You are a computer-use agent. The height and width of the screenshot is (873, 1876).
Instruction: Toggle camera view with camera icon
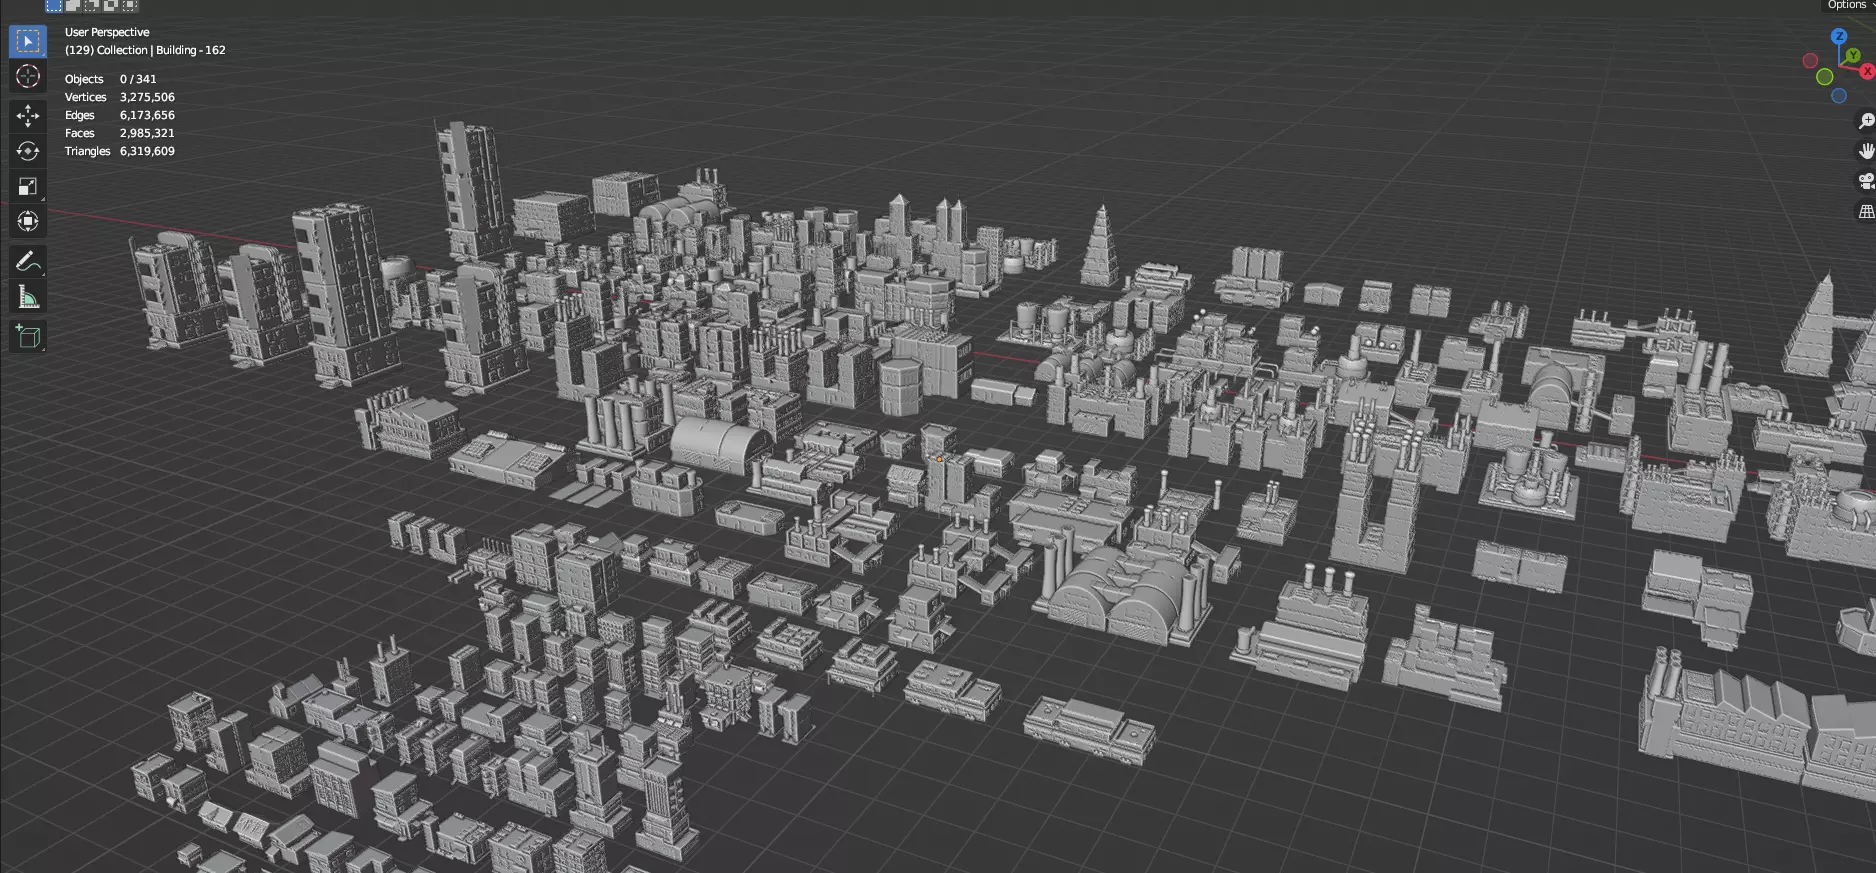tap(1866, 181)
